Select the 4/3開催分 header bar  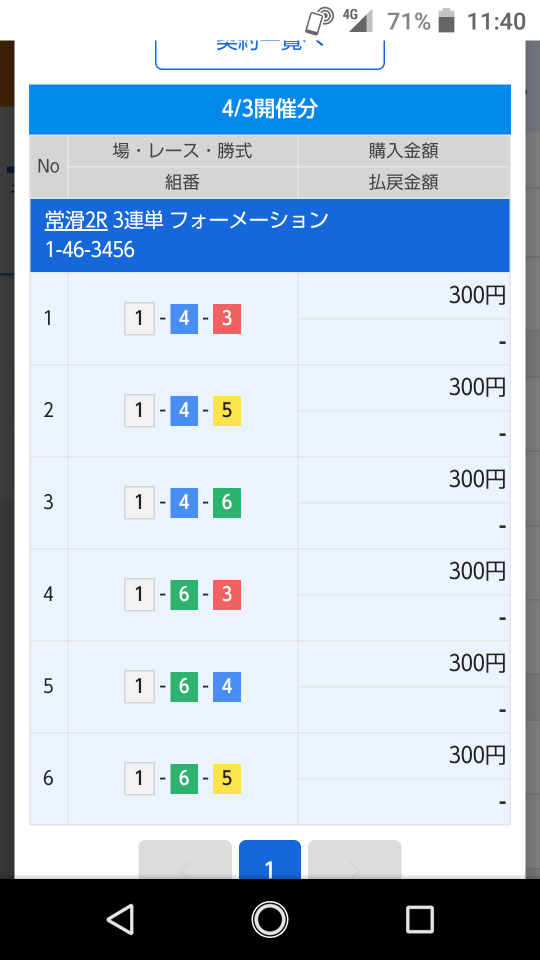pyautogui.click(x=270, y=109)
